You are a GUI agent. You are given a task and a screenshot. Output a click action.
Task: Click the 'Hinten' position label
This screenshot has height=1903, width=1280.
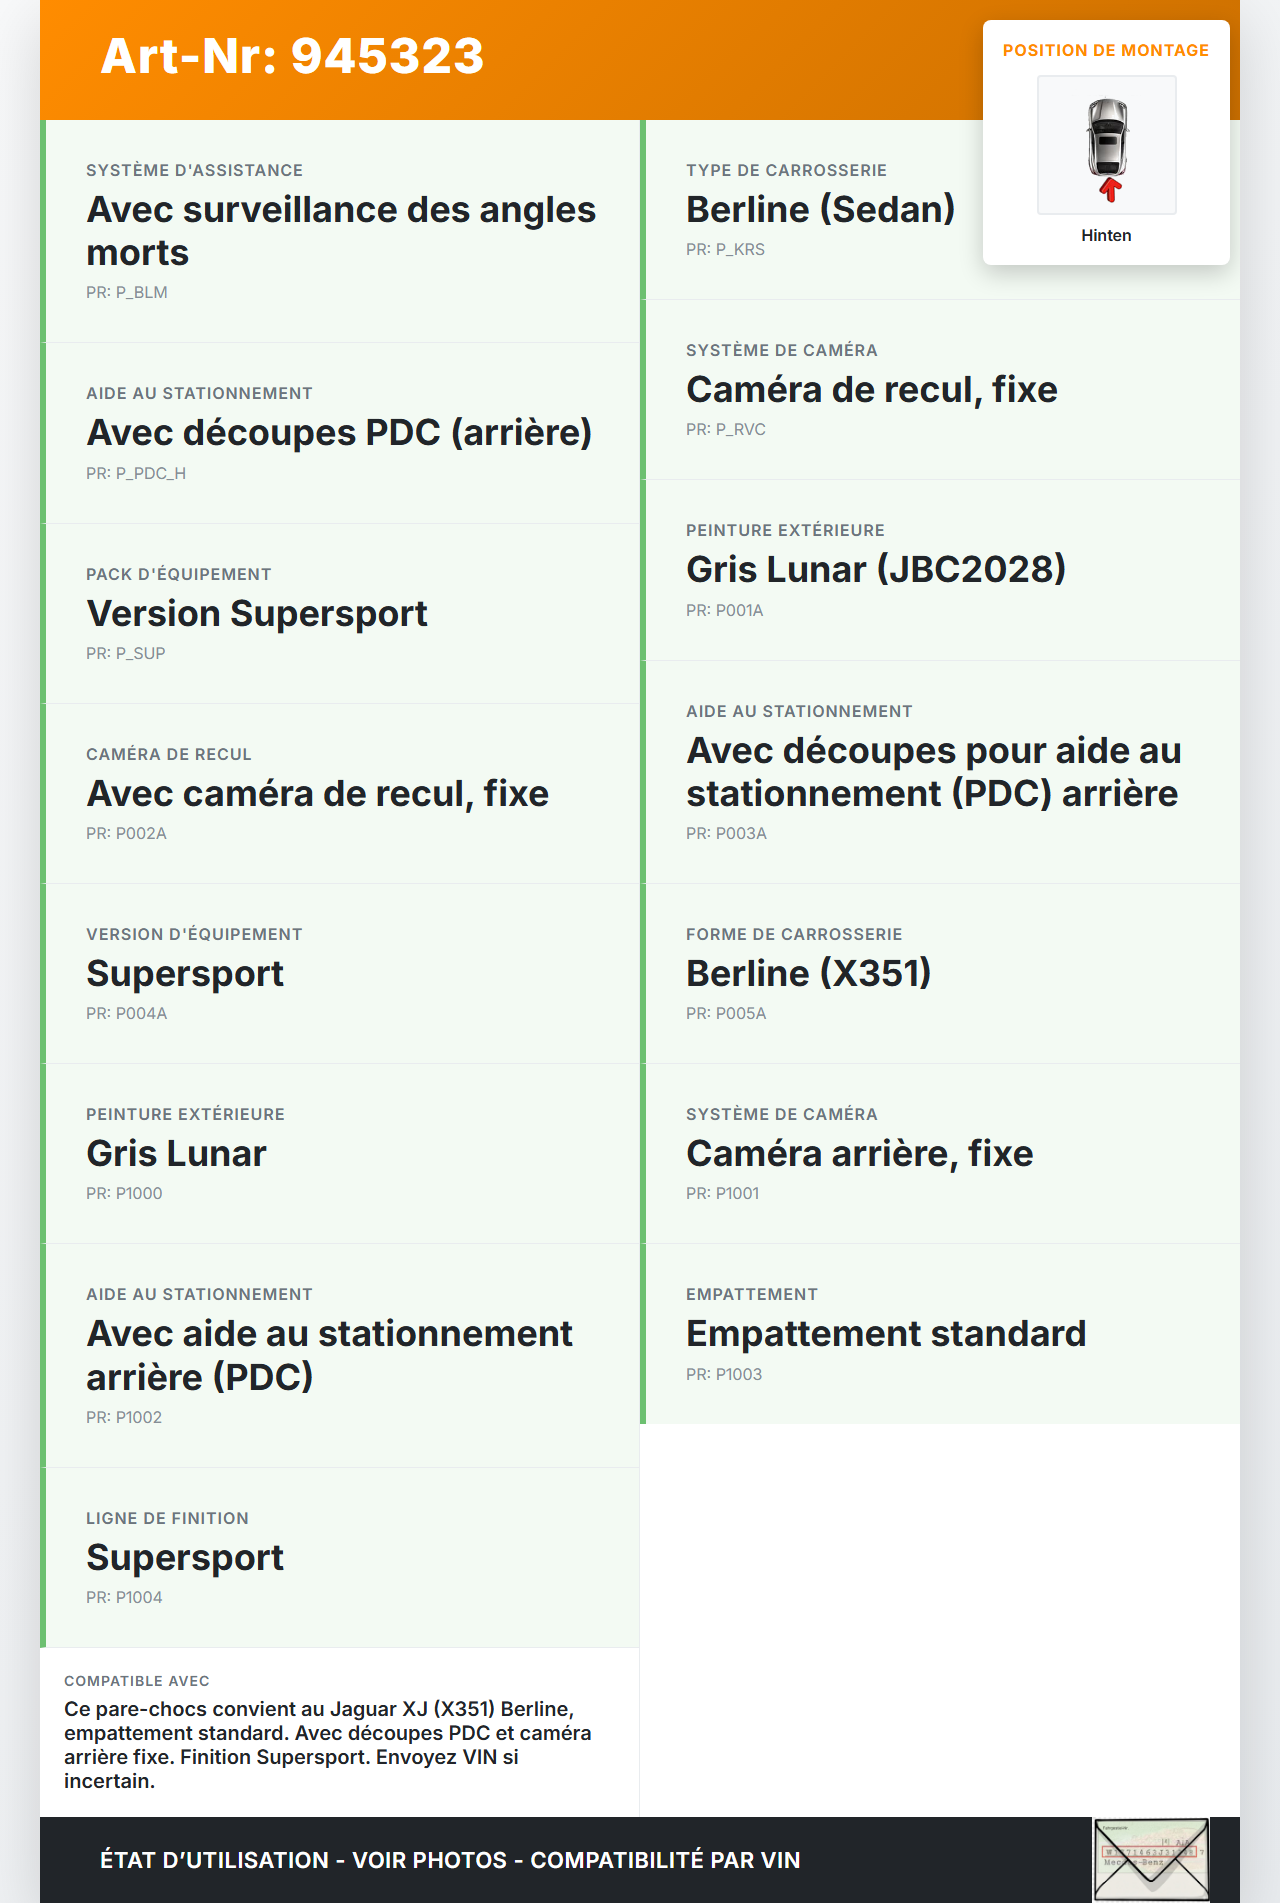(x=1106, y=236)
